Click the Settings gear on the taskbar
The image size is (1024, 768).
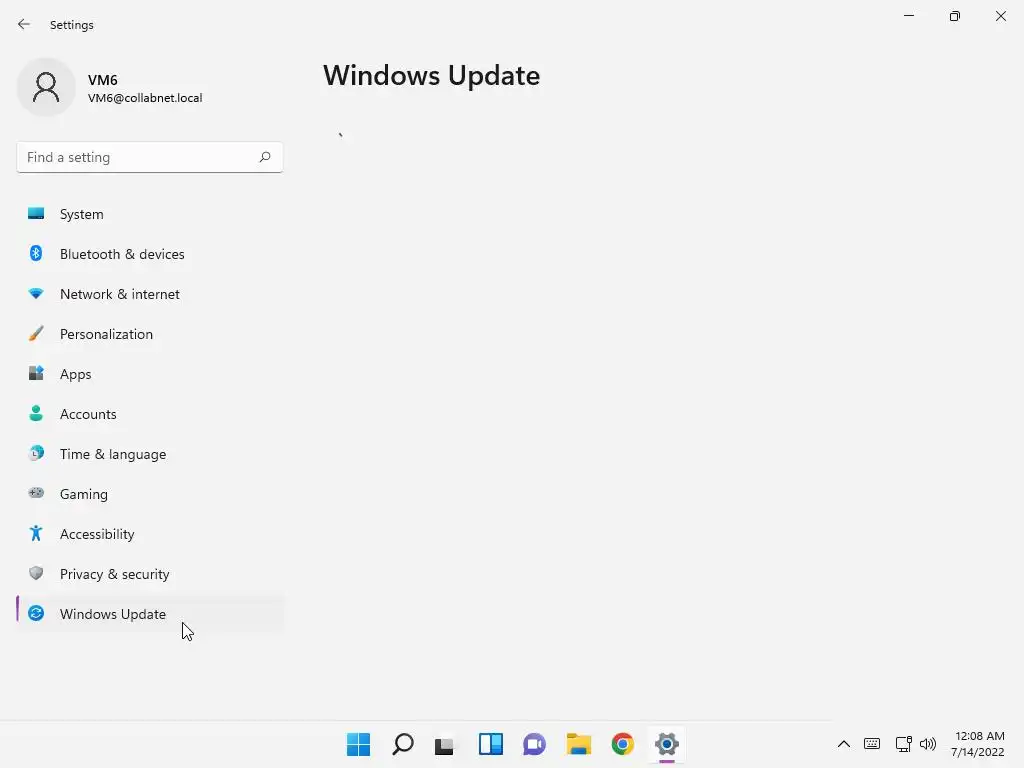point(667,744)
